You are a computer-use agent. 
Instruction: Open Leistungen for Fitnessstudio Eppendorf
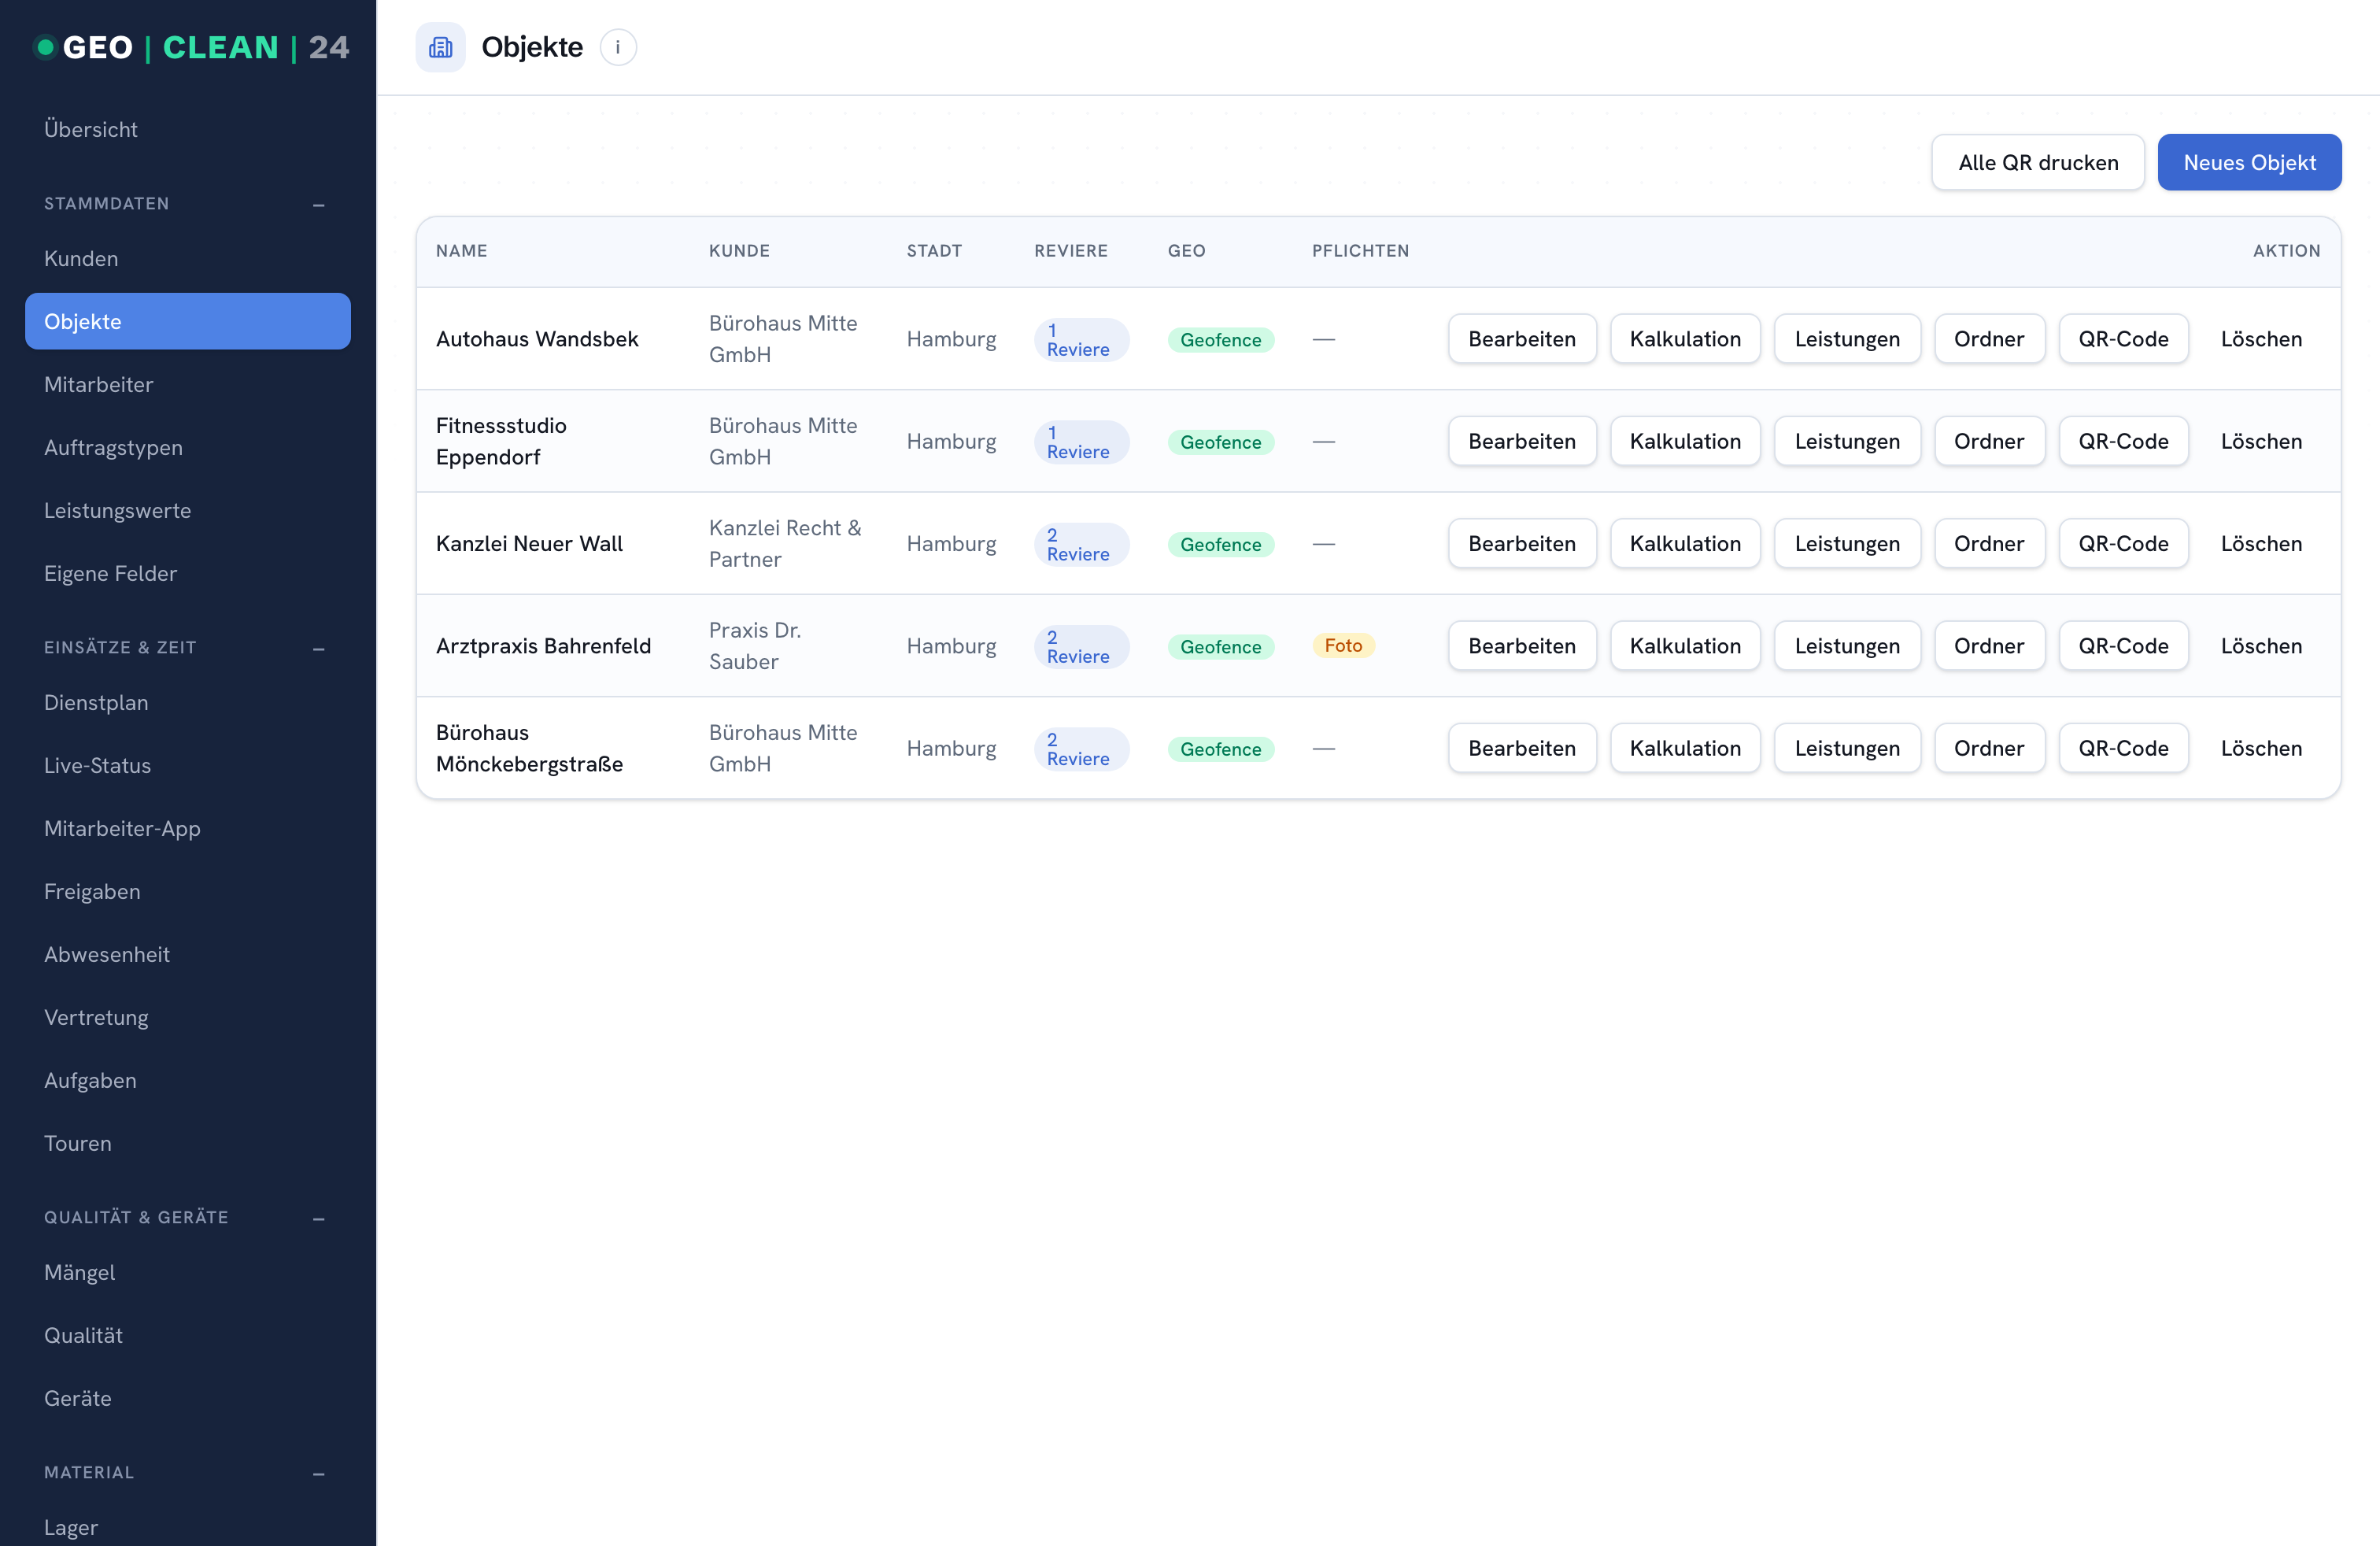click(x=1847, y=441)
